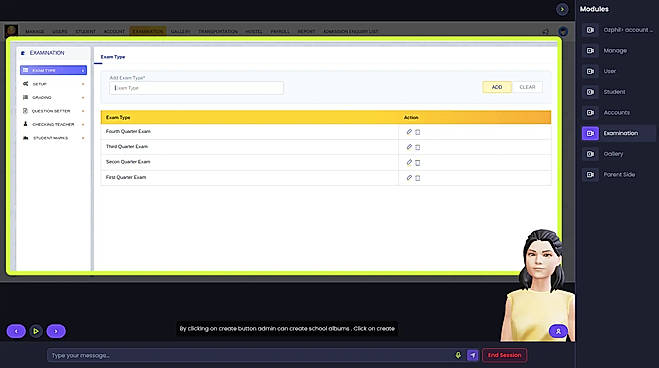Open the Transportation menu

[218, 32]
